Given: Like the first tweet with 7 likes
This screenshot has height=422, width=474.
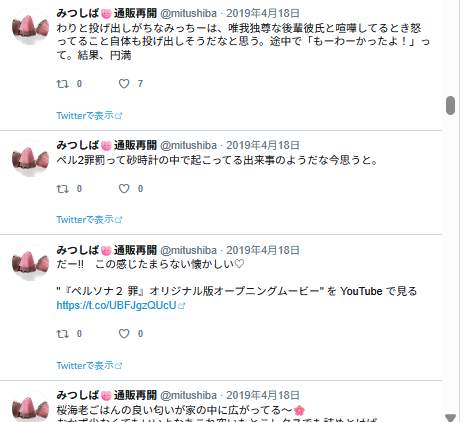Looking at the screenshot, I should pyautogui.click(x=124, y=84).
